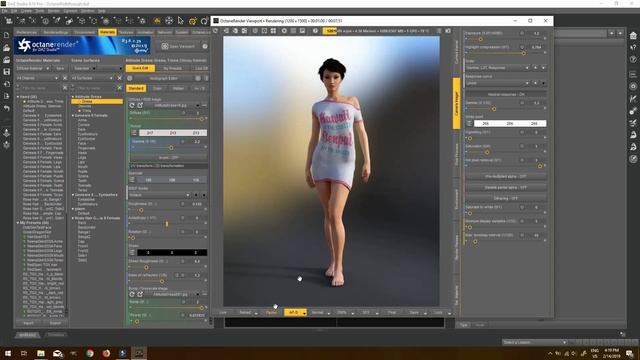Click the Export file icon in left toolbar
The width and height of the screenshot is (640, 360).
[7, 96]
